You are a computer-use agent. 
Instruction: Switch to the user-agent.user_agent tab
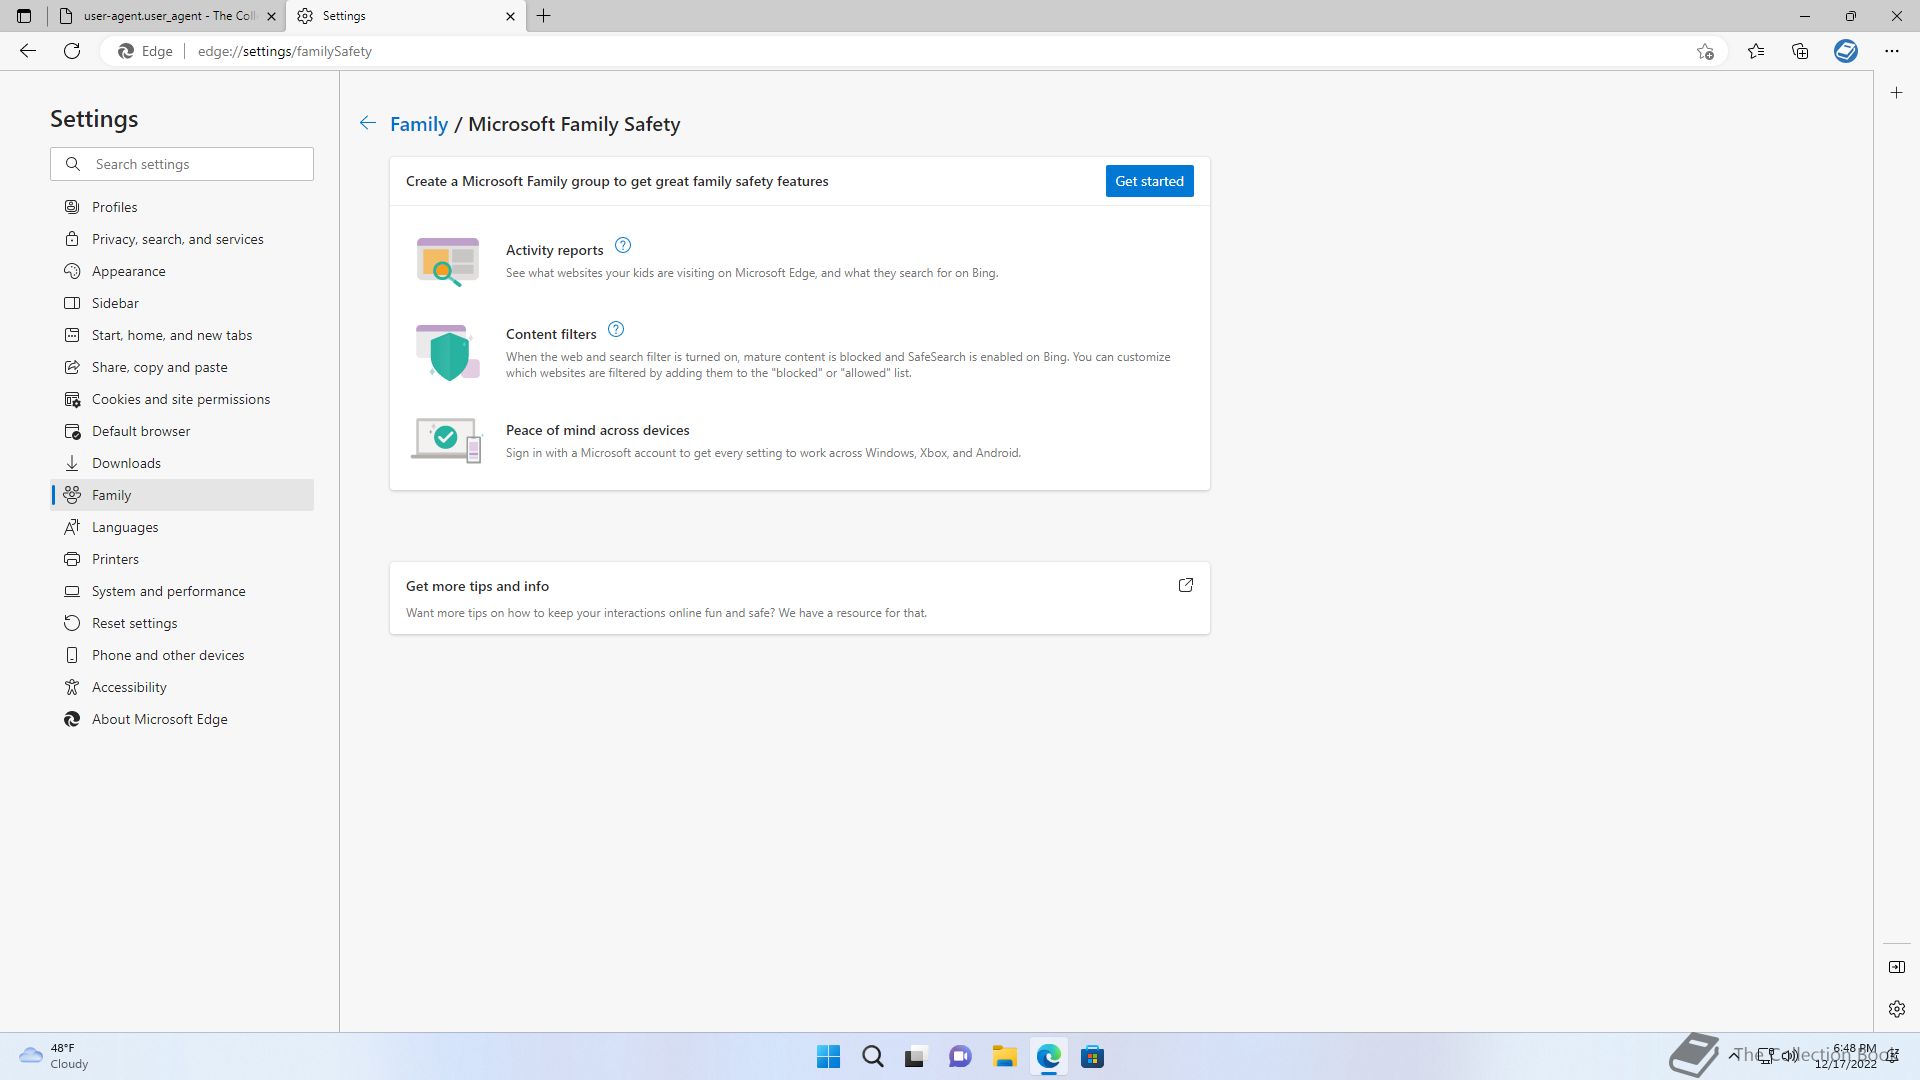[166, 16]
